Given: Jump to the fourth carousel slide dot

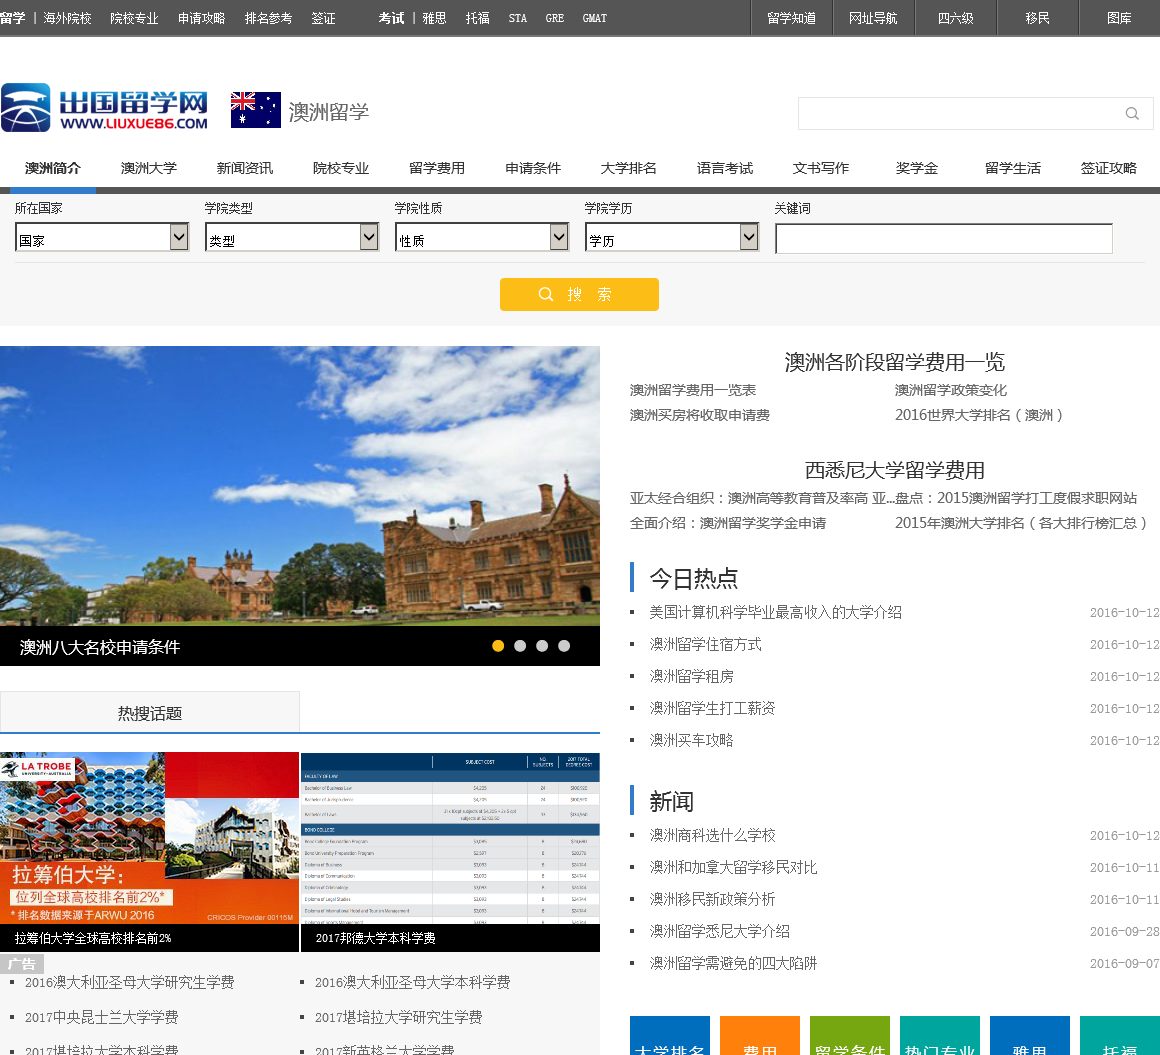Looking at the screenshot, I should pyautogui.click(x=564, y=646).
